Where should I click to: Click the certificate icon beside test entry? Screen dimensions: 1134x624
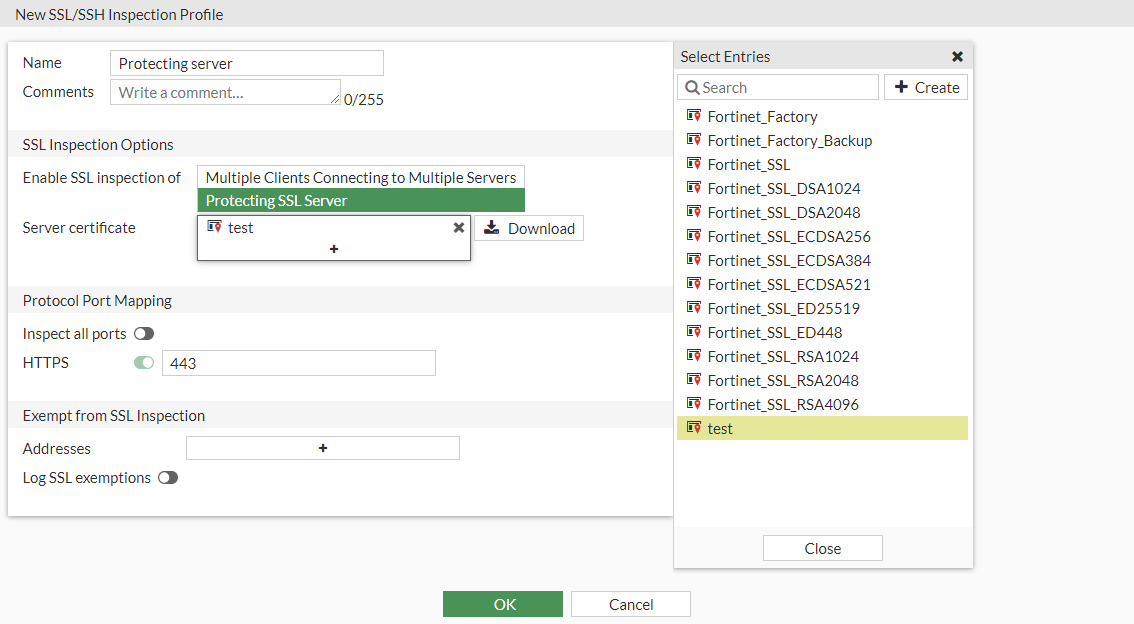tap(693, 428)
